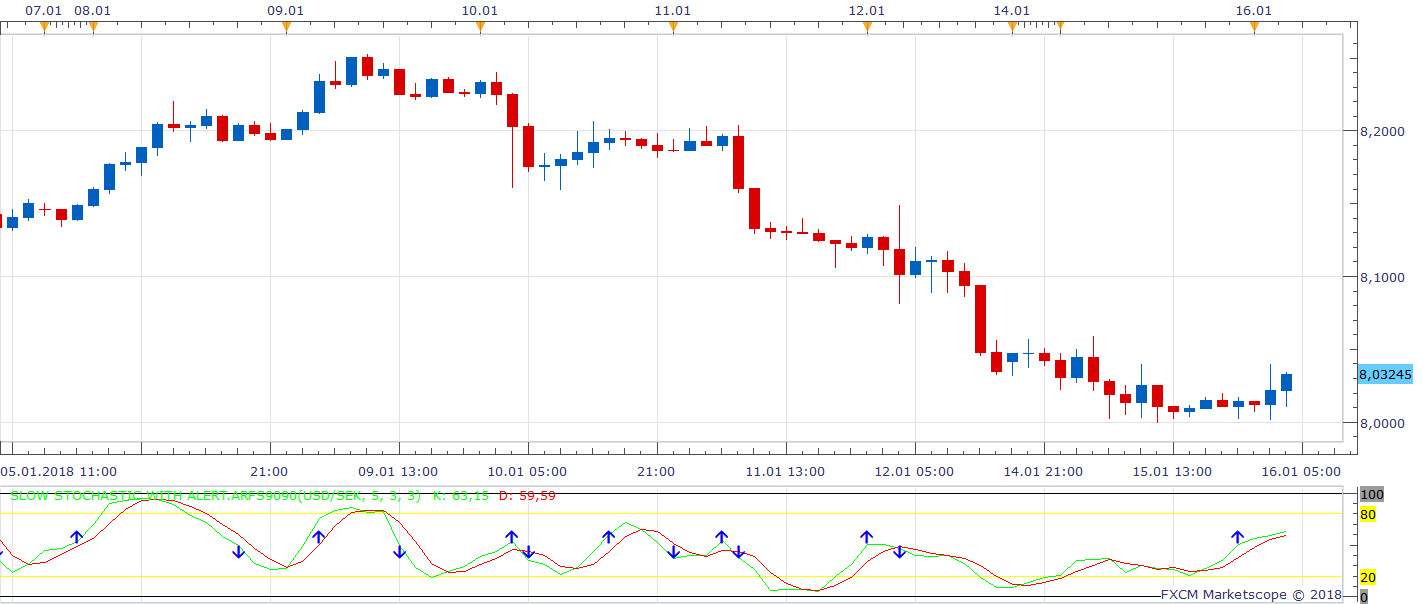Select the orange day marker below 16.01

pyautogui.click(x=1254, y=27)
